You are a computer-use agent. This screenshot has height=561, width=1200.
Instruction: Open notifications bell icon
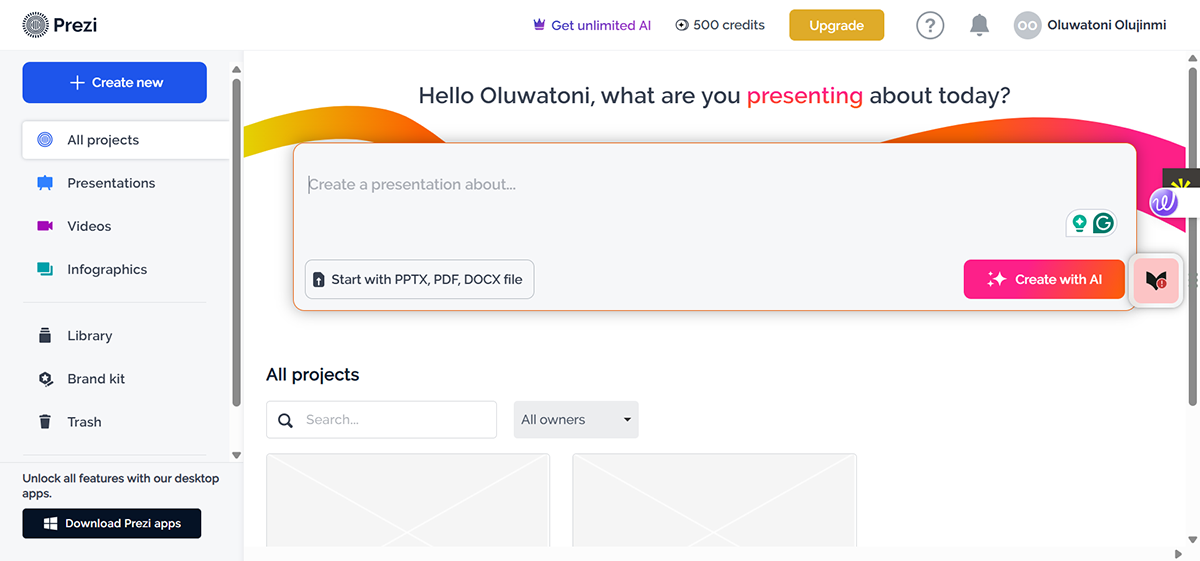click(x=980, y=26)
